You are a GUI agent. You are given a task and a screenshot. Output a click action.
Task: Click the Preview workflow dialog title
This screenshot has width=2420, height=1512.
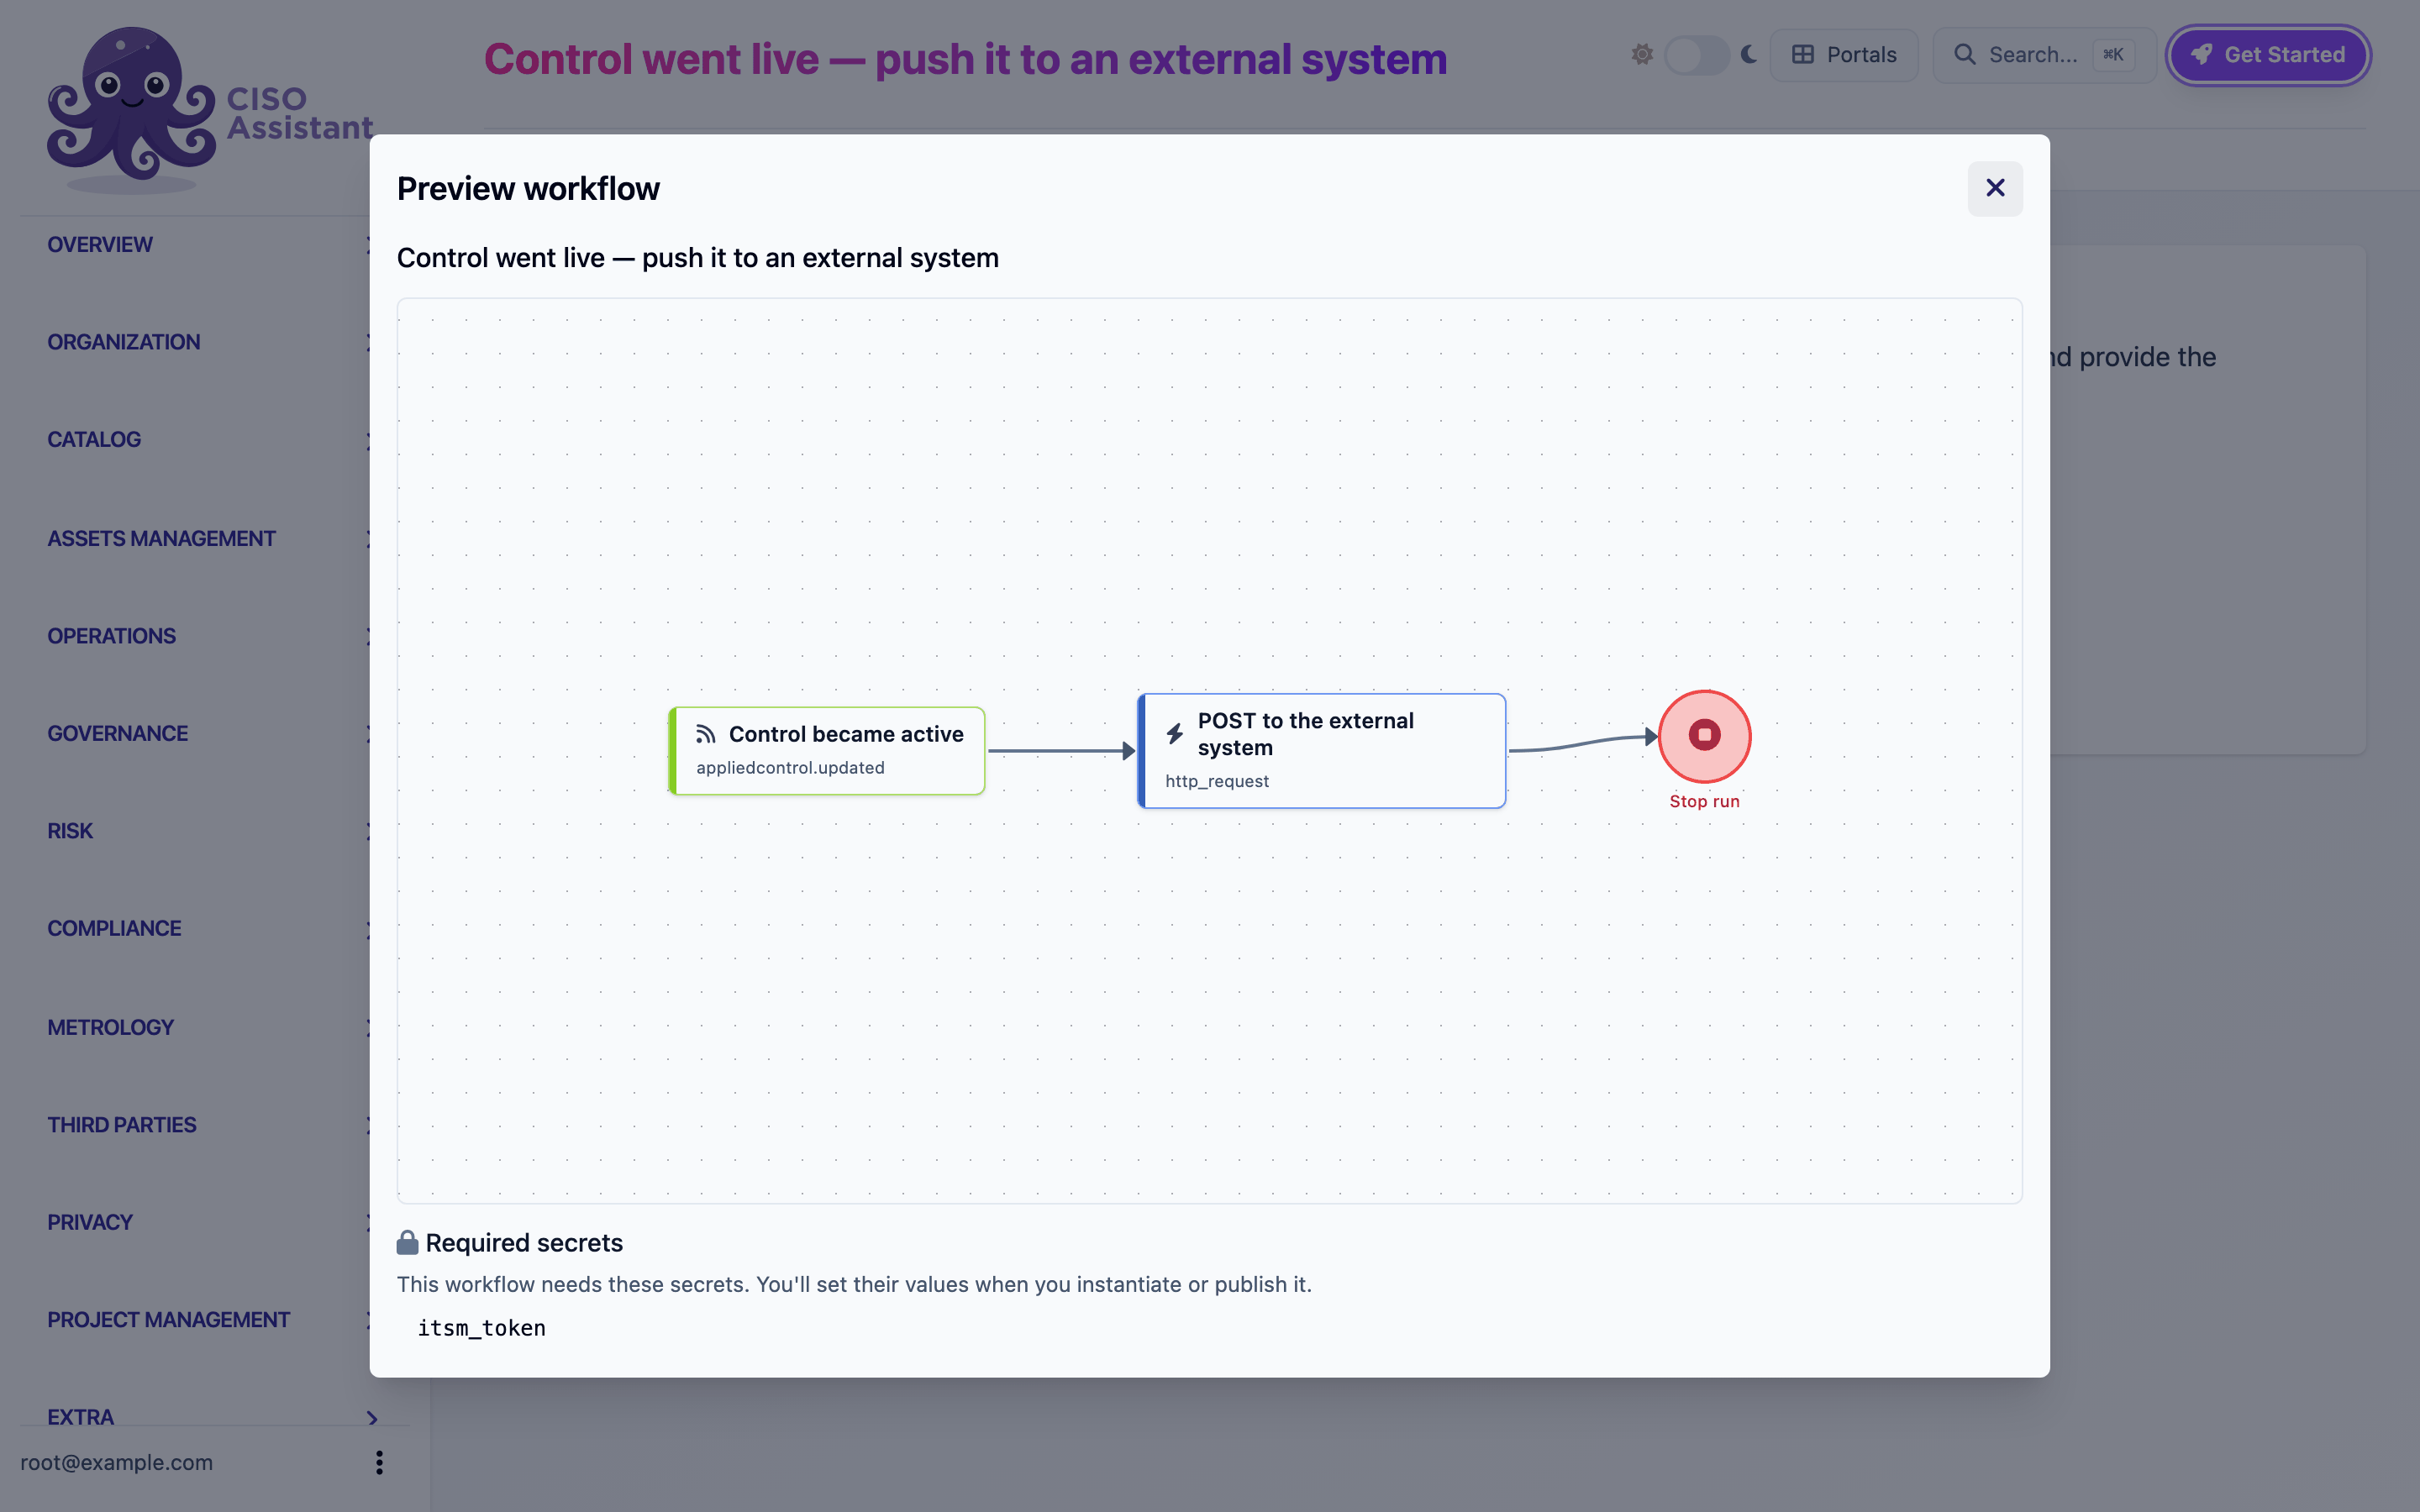(x=528, y=189)
